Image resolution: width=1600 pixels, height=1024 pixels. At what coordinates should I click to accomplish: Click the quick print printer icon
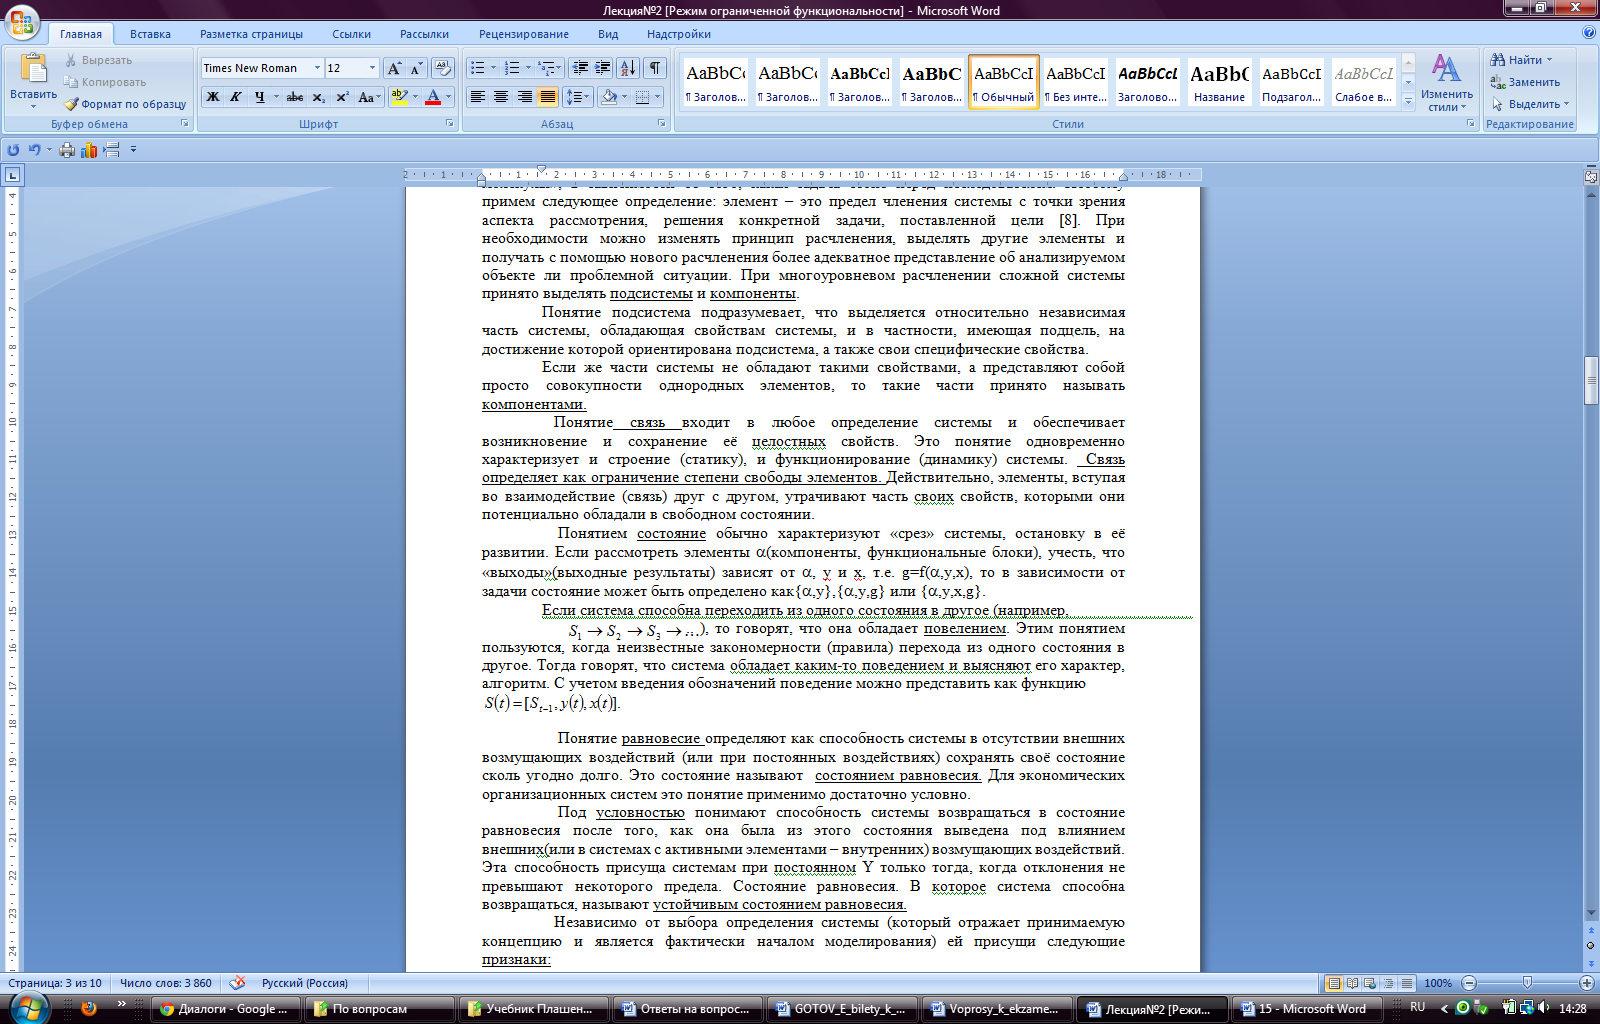[67, 150]
